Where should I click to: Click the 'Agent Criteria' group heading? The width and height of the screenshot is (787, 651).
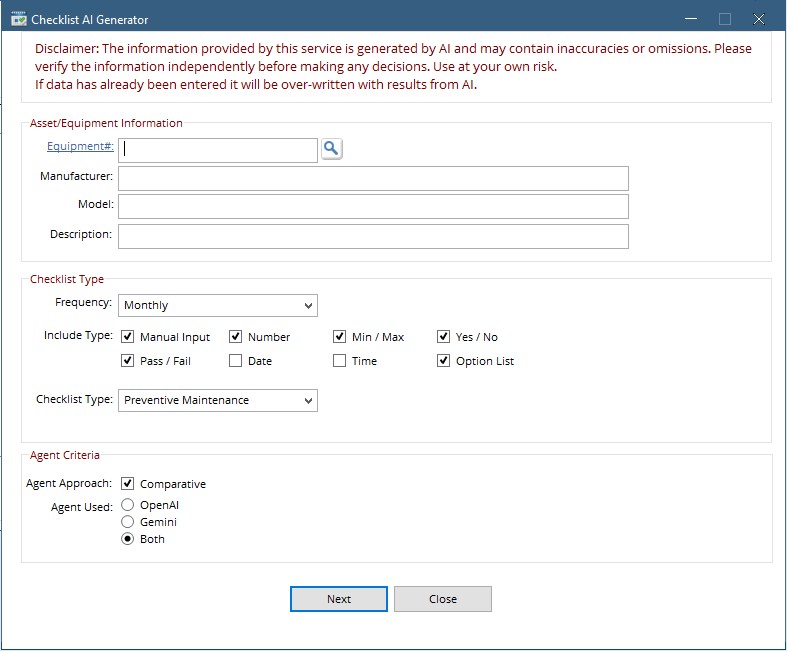tap(65, 455)
